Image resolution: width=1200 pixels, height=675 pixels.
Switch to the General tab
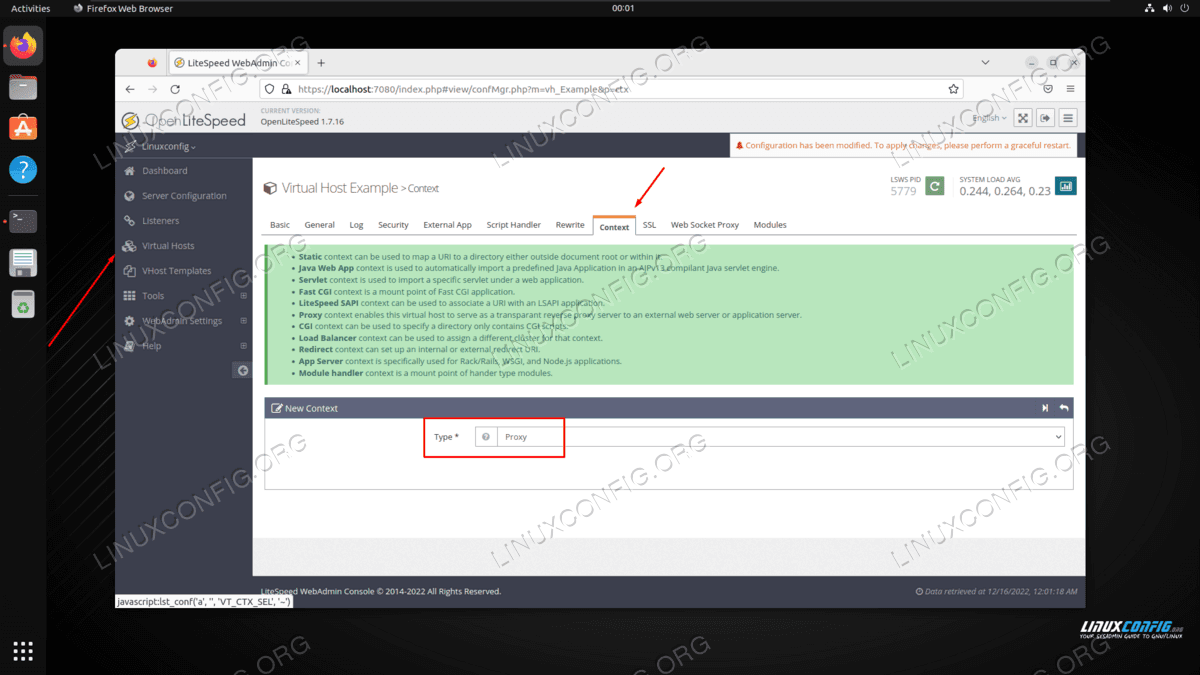pyautogui.click(x=320, y=225)
